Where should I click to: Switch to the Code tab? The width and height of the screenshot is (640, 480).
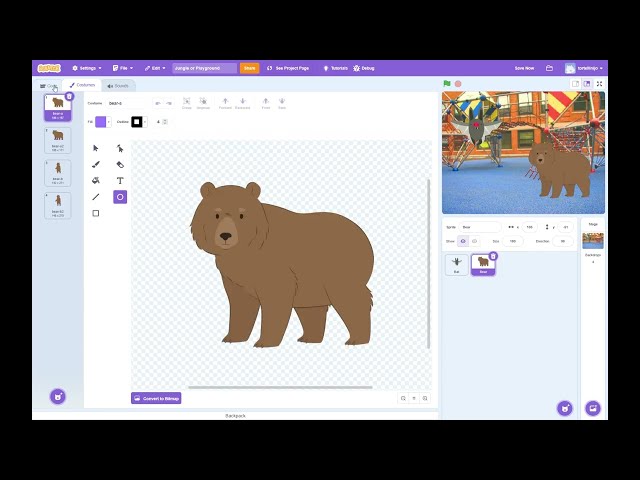click(x=49, y=86)
